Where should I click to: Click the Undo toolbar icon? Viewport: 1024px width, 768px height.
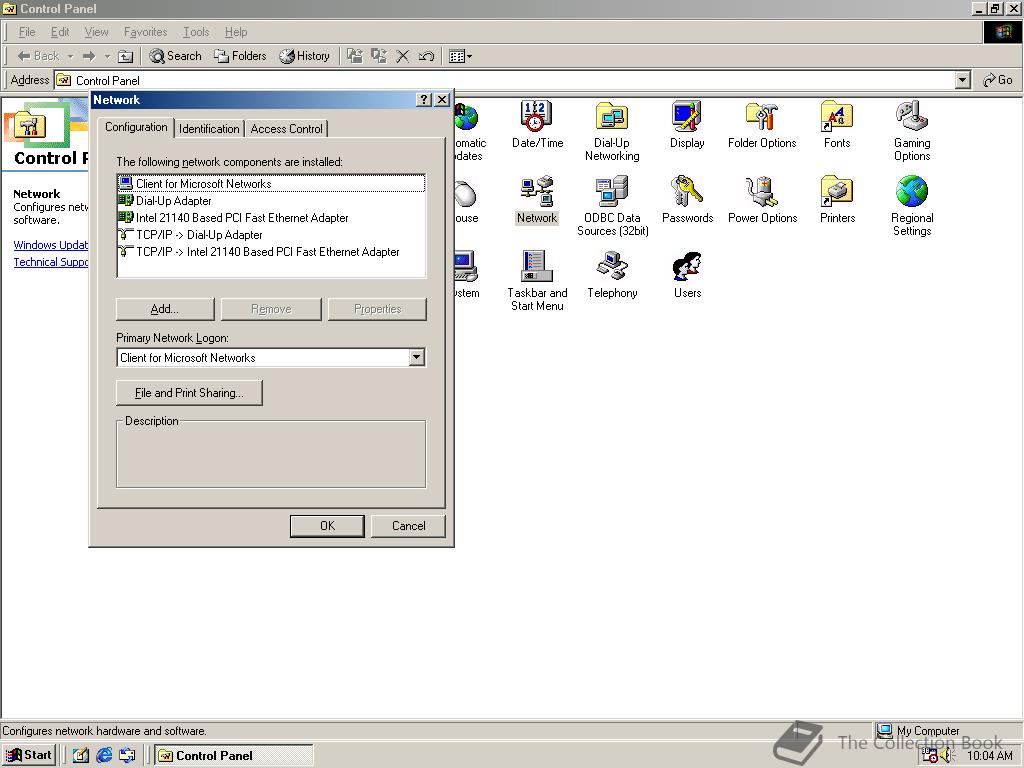coord(426,56)
